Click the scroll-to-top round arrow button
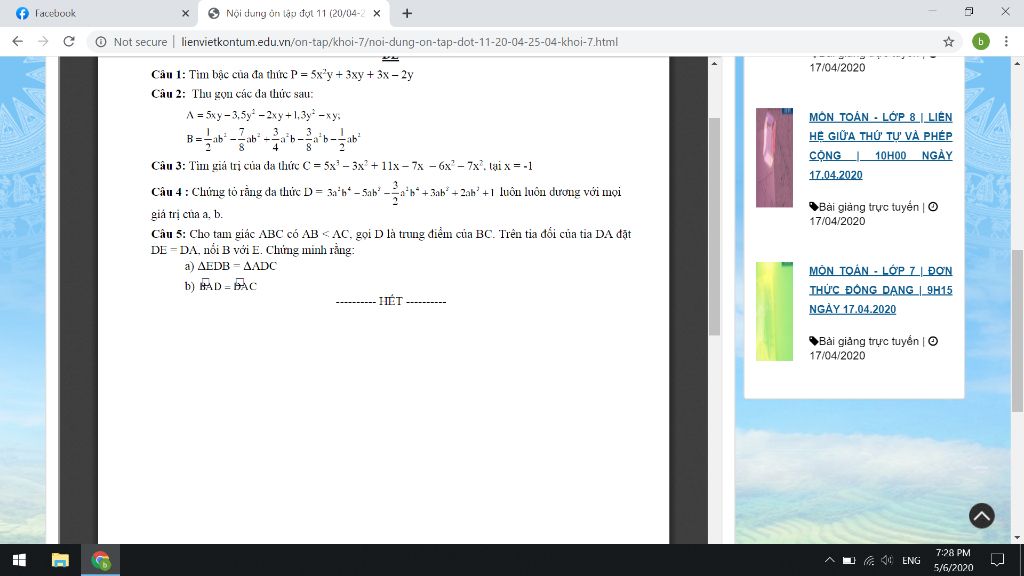This screenshot has width=1024, height=576. (x=981, y=515)
